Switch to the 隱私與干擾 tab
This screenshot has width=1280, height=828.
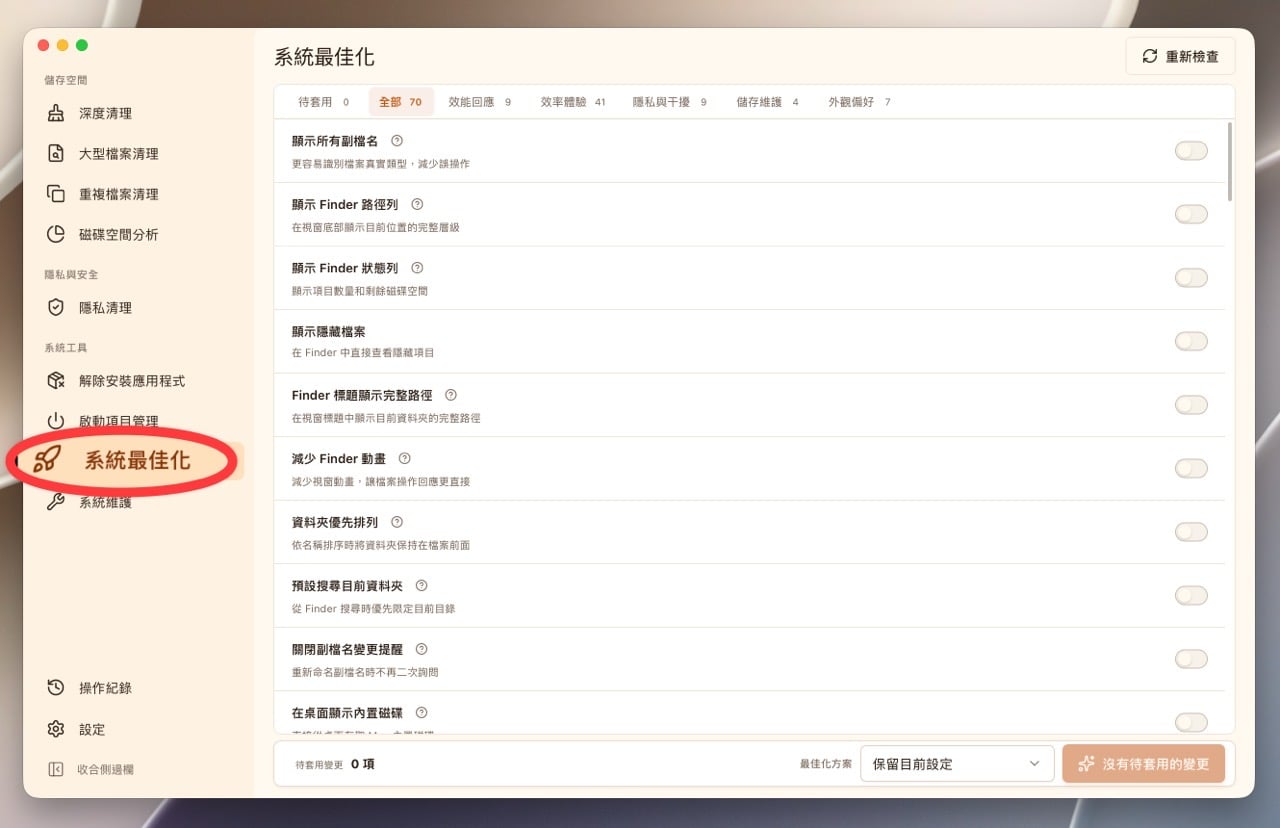click(669, 102)
